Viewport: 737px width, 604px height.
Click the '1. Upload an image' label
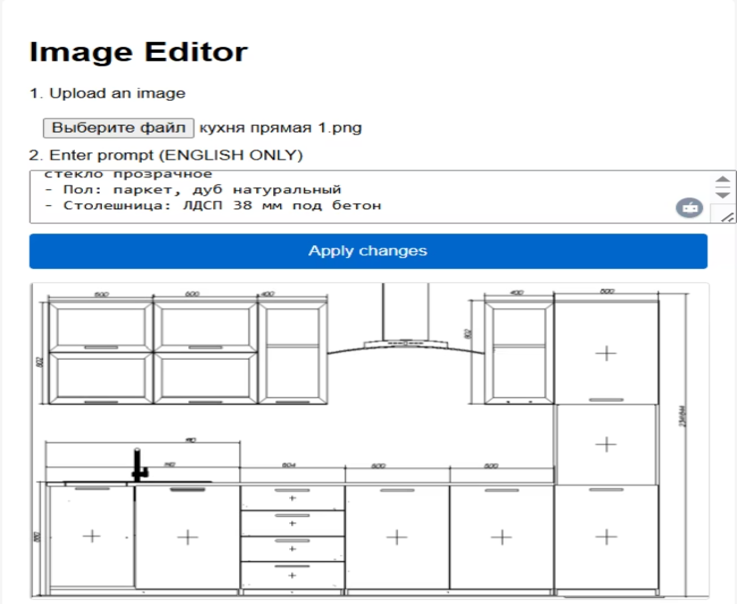pos(107,93)
